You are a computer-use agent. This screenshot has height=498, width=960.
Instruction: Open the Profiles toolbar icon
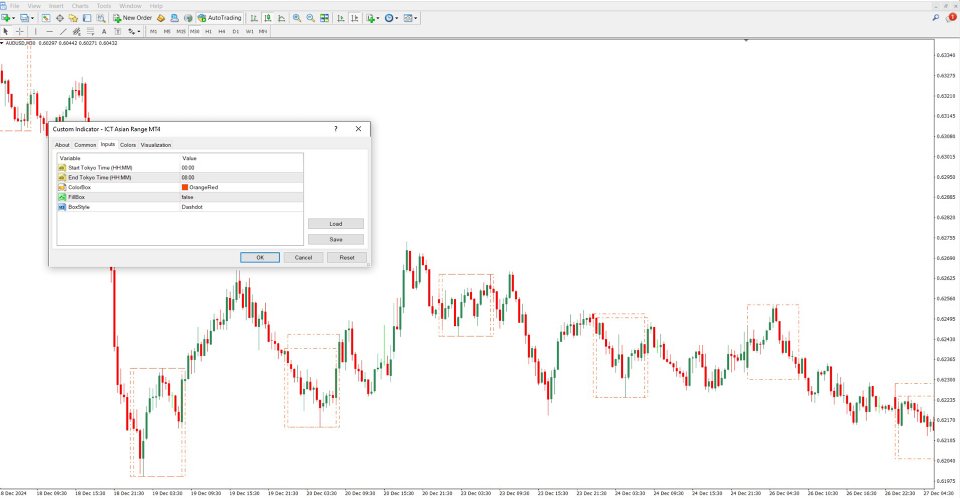(24, 18)
